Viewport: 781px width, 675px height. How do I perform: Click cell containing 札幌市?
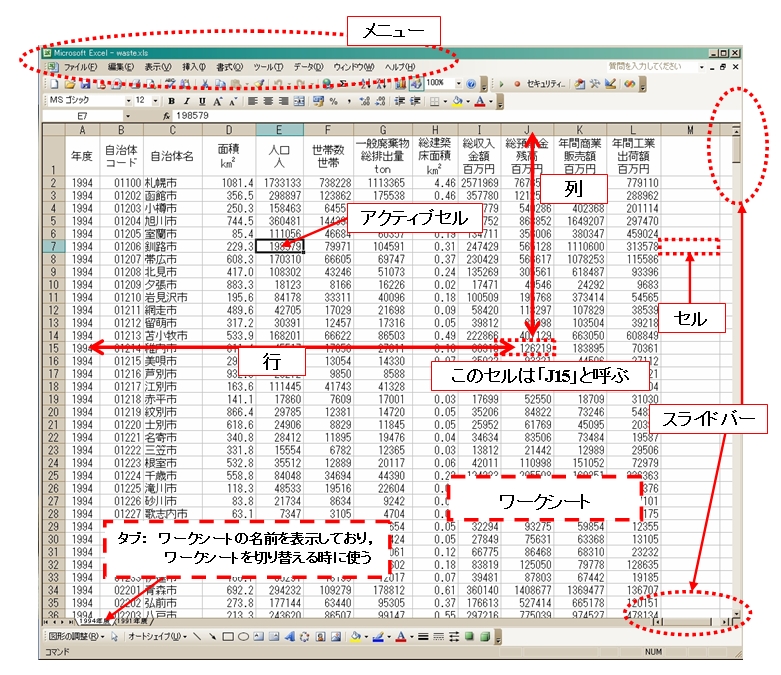pos(172,183)
